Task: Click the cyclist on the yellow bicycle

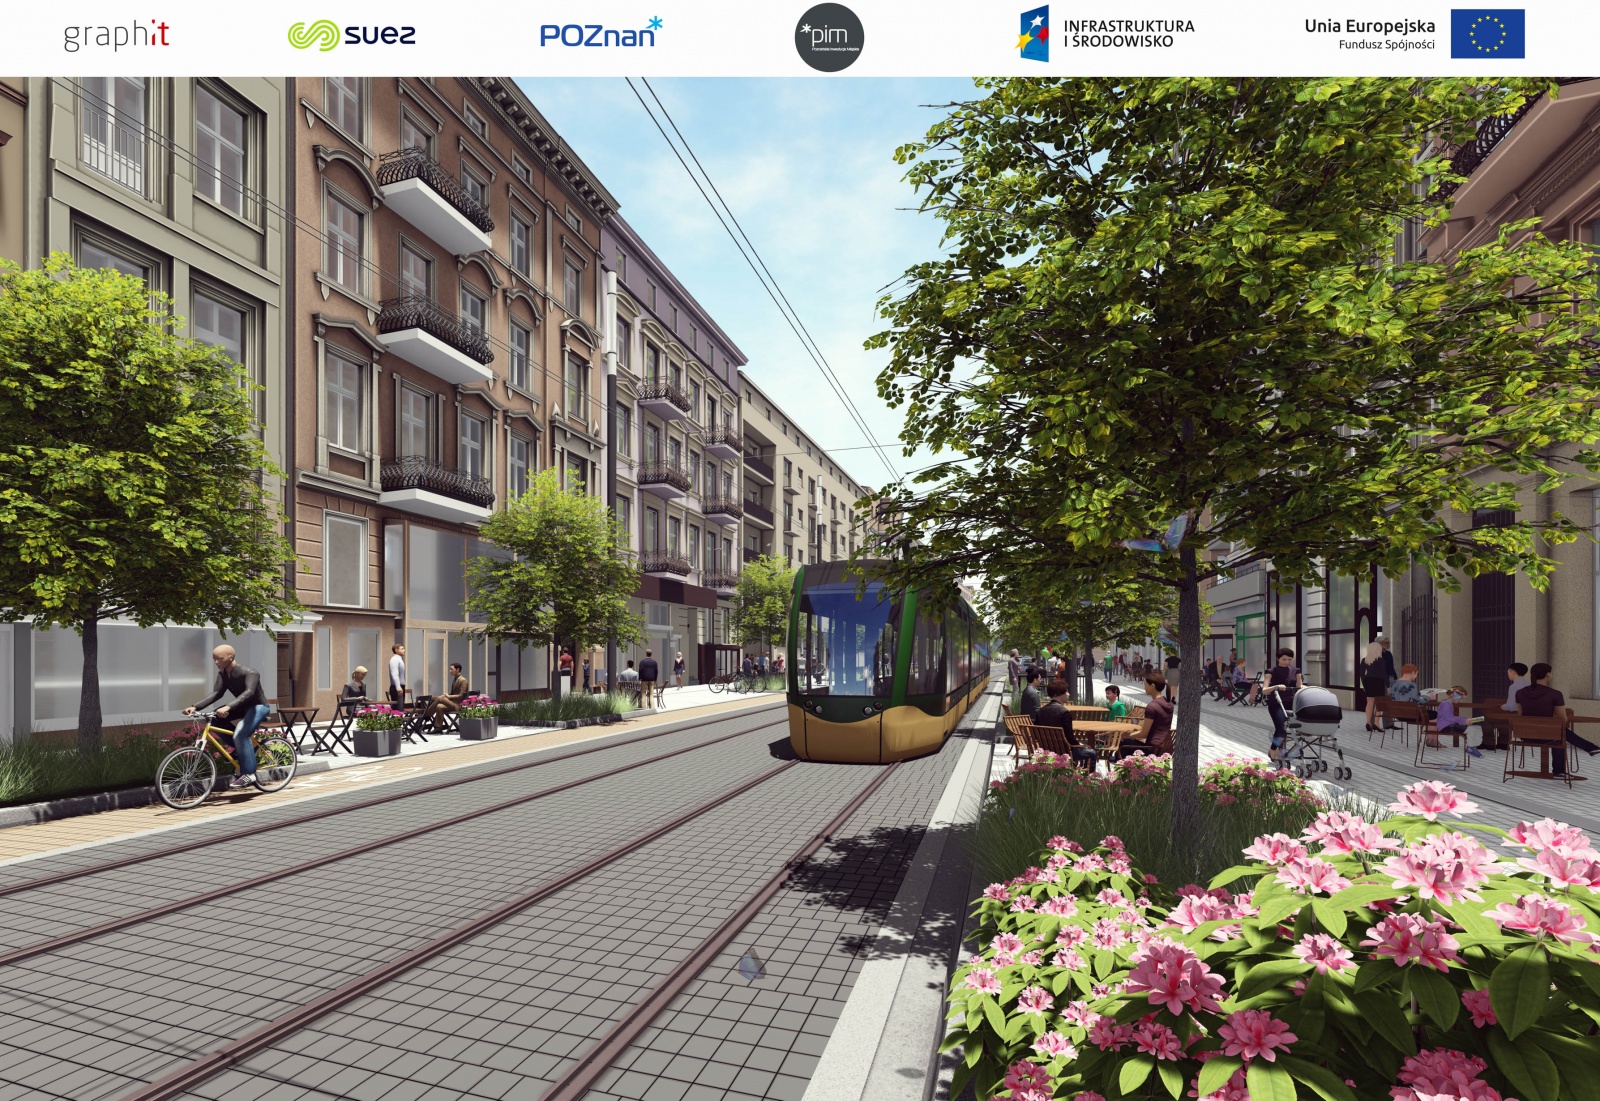Action: coord(228,727)
